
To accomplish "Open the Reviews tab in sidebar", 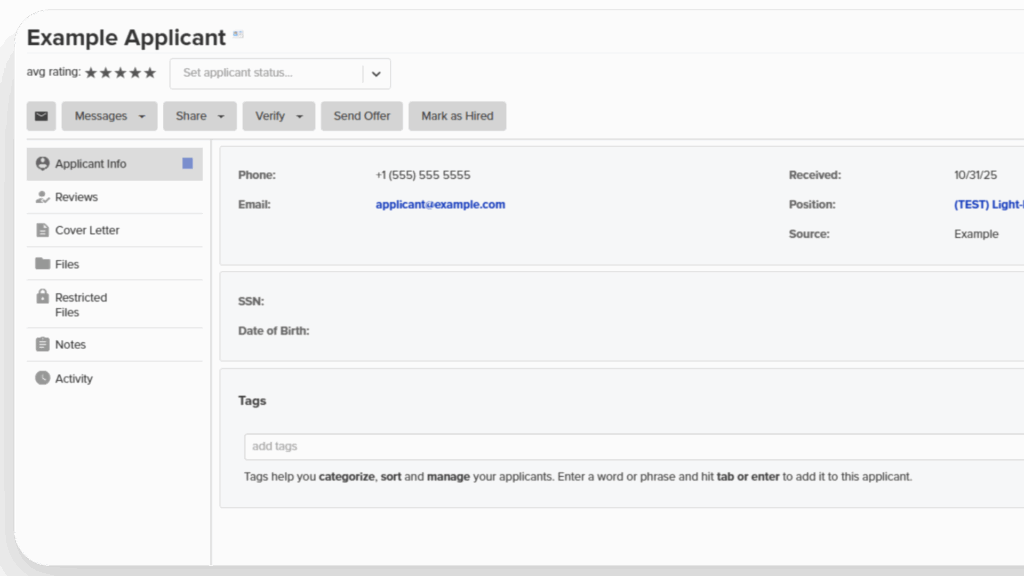I will coord(76,197).
